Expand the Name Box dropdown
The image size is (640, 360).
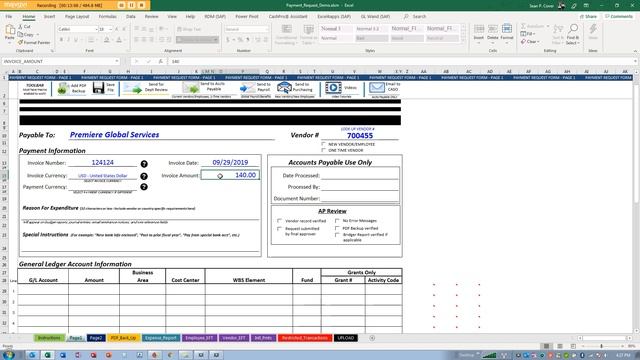(117, 61)
